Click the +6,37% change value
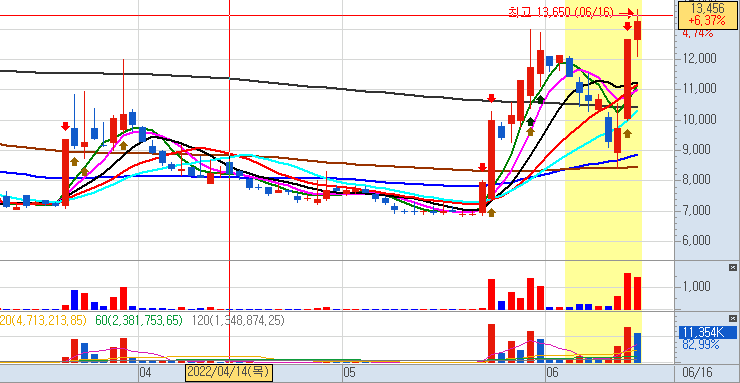The width and height of the screenshot is (740, 383). click(706, 20)
